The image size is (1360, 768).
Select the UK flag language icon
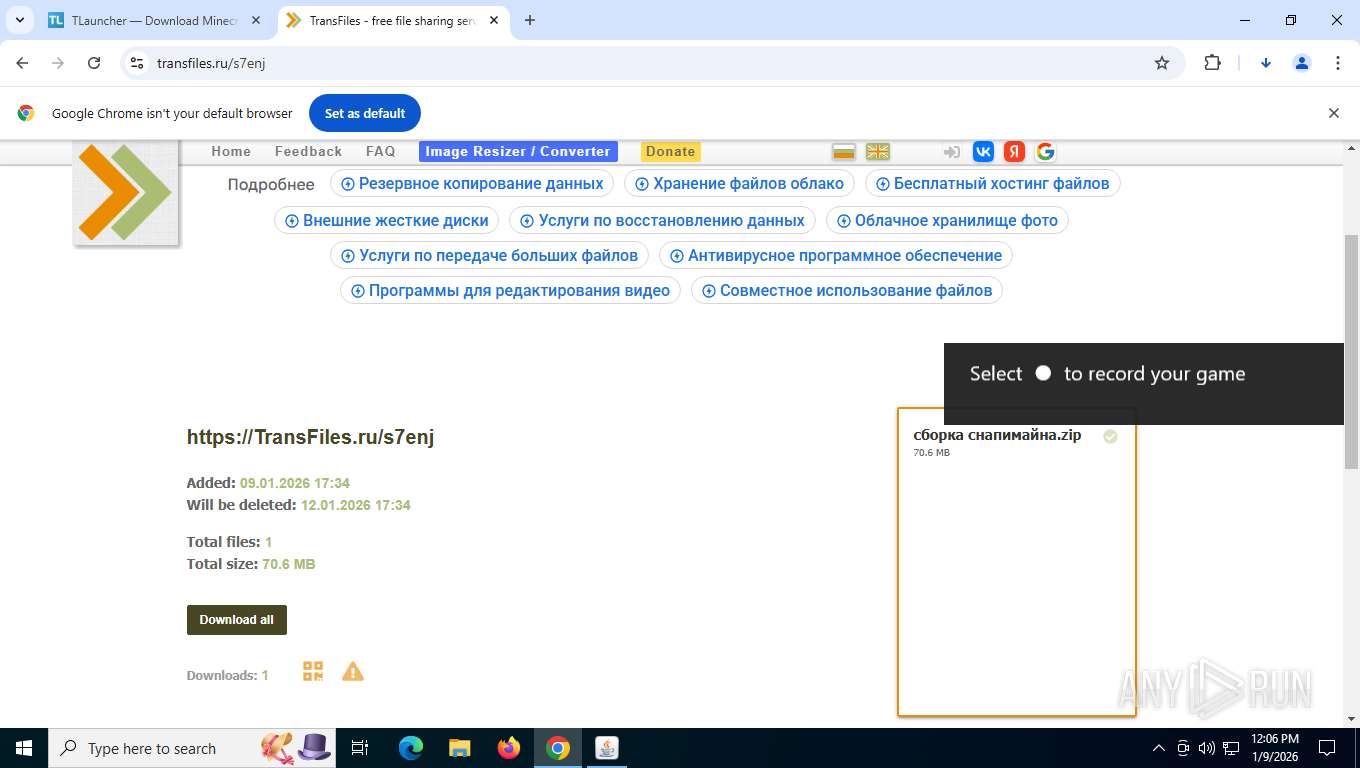click(877, 152)
